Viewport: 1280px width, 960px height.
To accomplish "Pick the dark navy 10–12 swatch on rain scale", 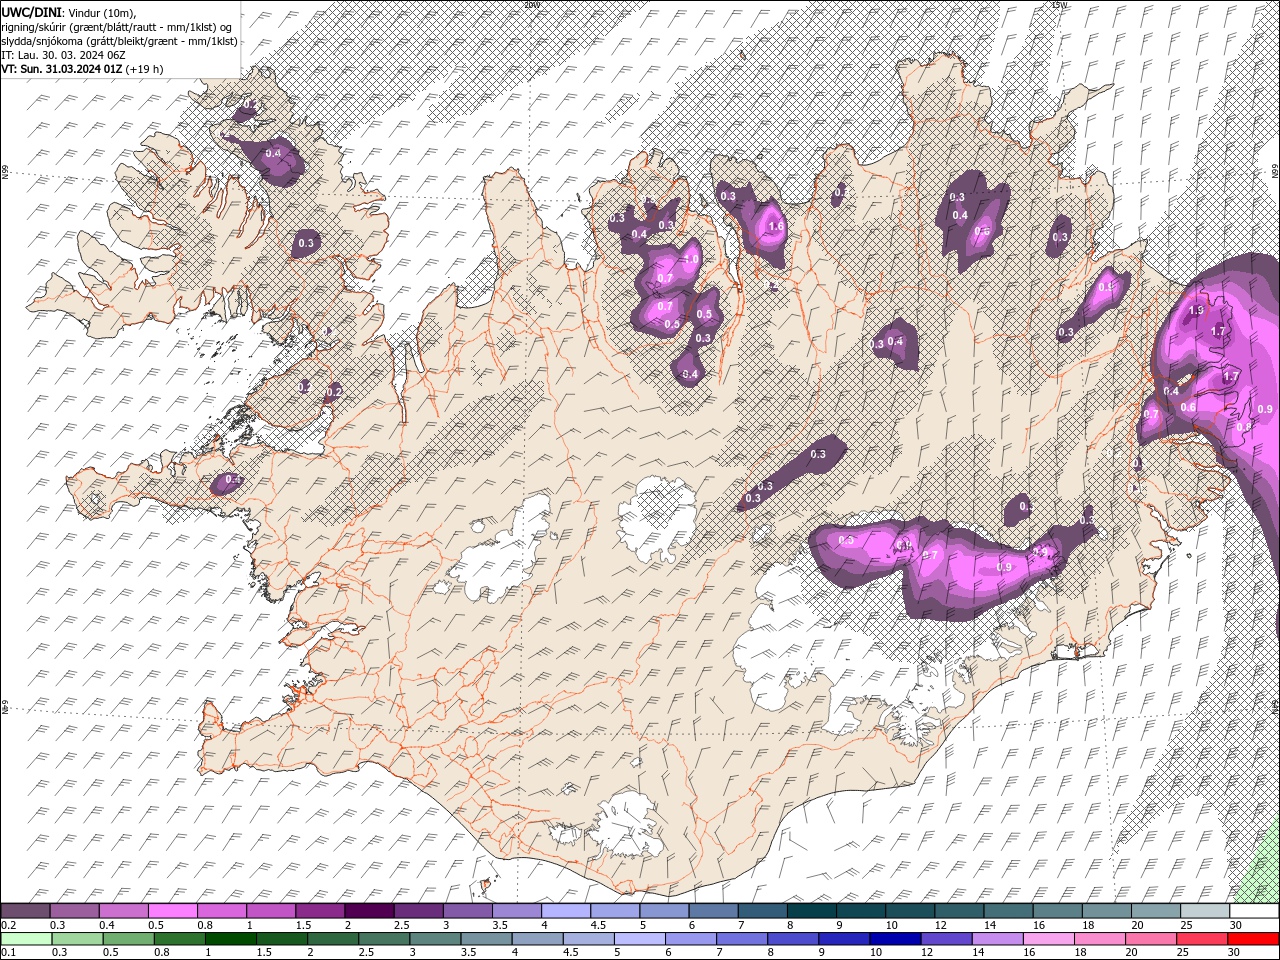I will tap(893, 938).
